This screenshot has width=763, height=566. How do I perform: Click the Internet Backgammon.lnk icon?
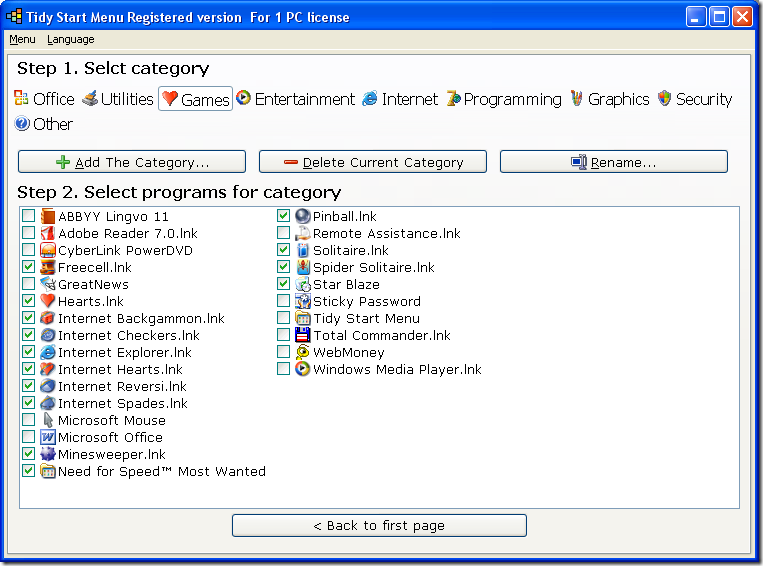click(48, 318)
